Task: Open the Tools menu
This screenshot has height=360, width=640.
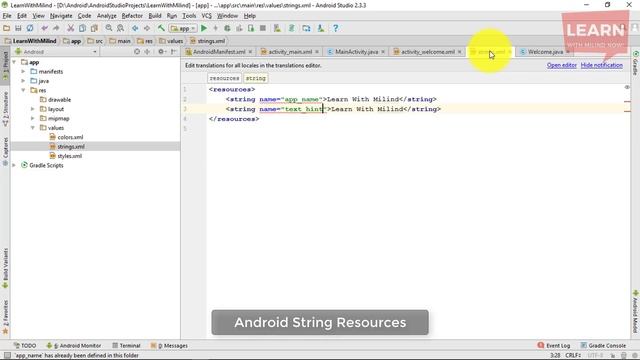Action: pyautogui.click(x=189, y=16)
